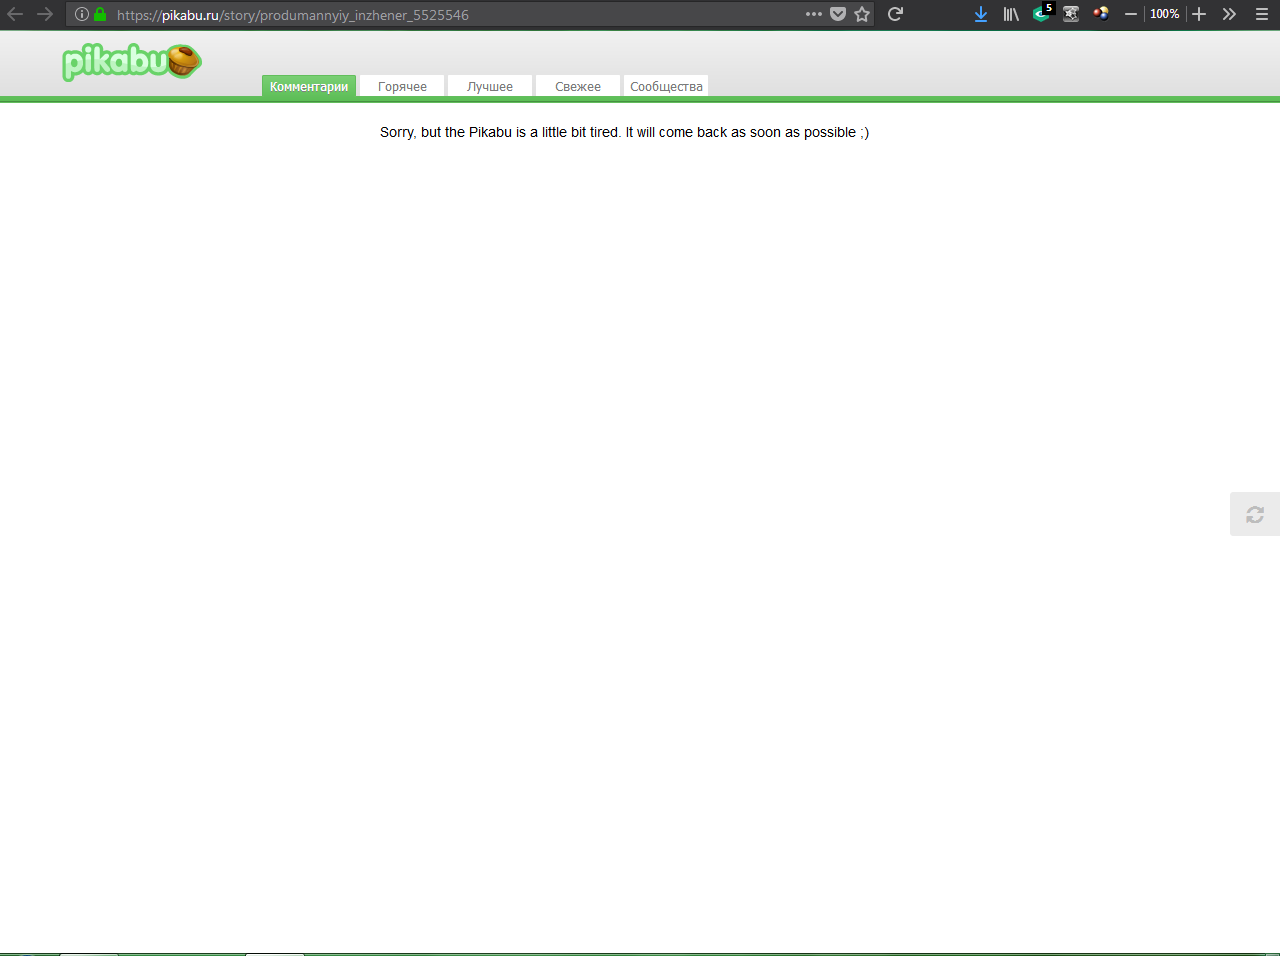Open the Library bookmarks and history
The image size is (1280, 956).
(1011, 14)
